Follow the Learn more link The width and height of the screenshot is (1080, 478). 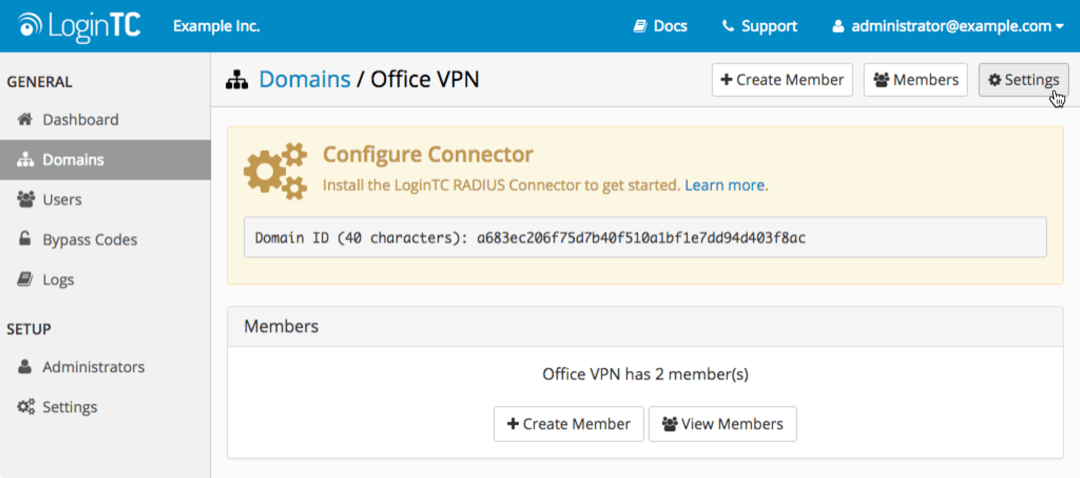(725, 185)
